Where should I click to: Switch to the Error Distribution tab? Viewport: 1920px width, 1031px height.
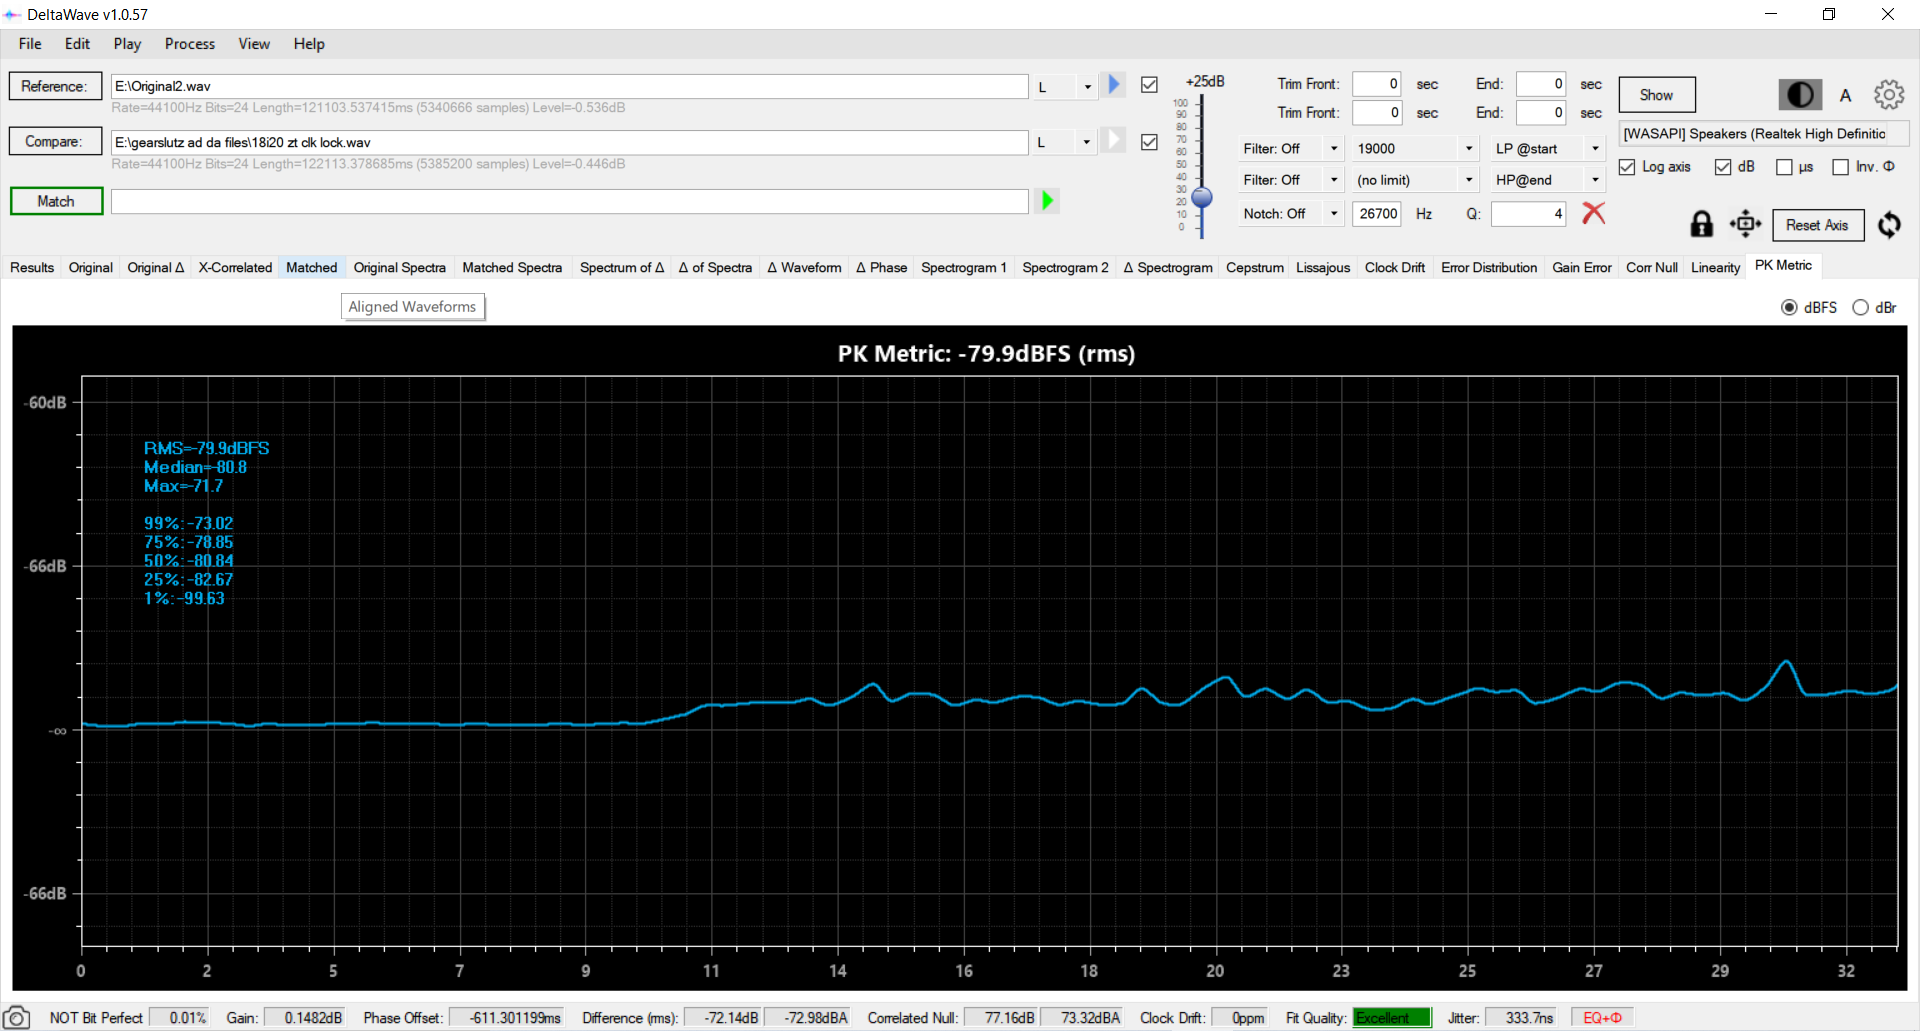[1488, 267]
